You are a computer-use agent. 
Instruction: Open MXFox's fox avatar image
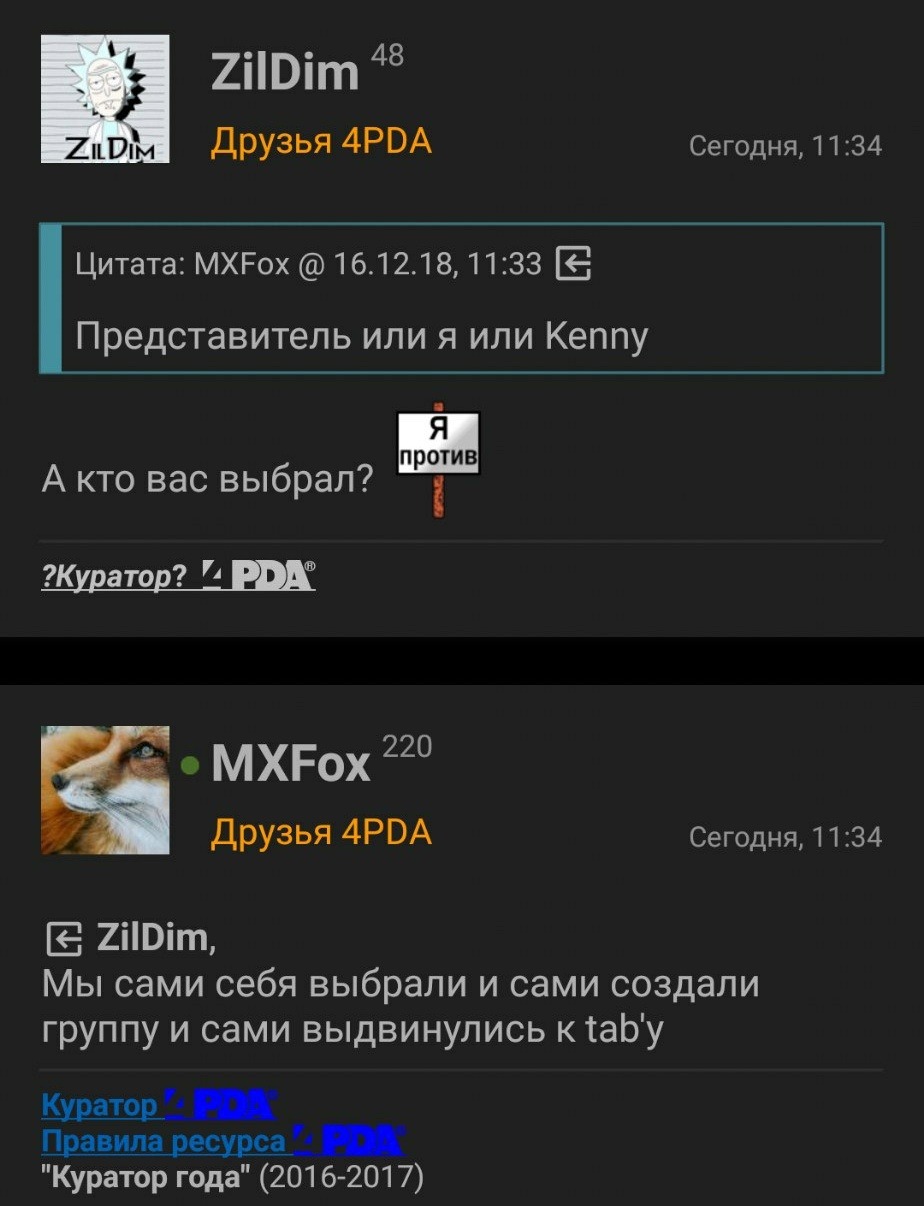(105, 790)
